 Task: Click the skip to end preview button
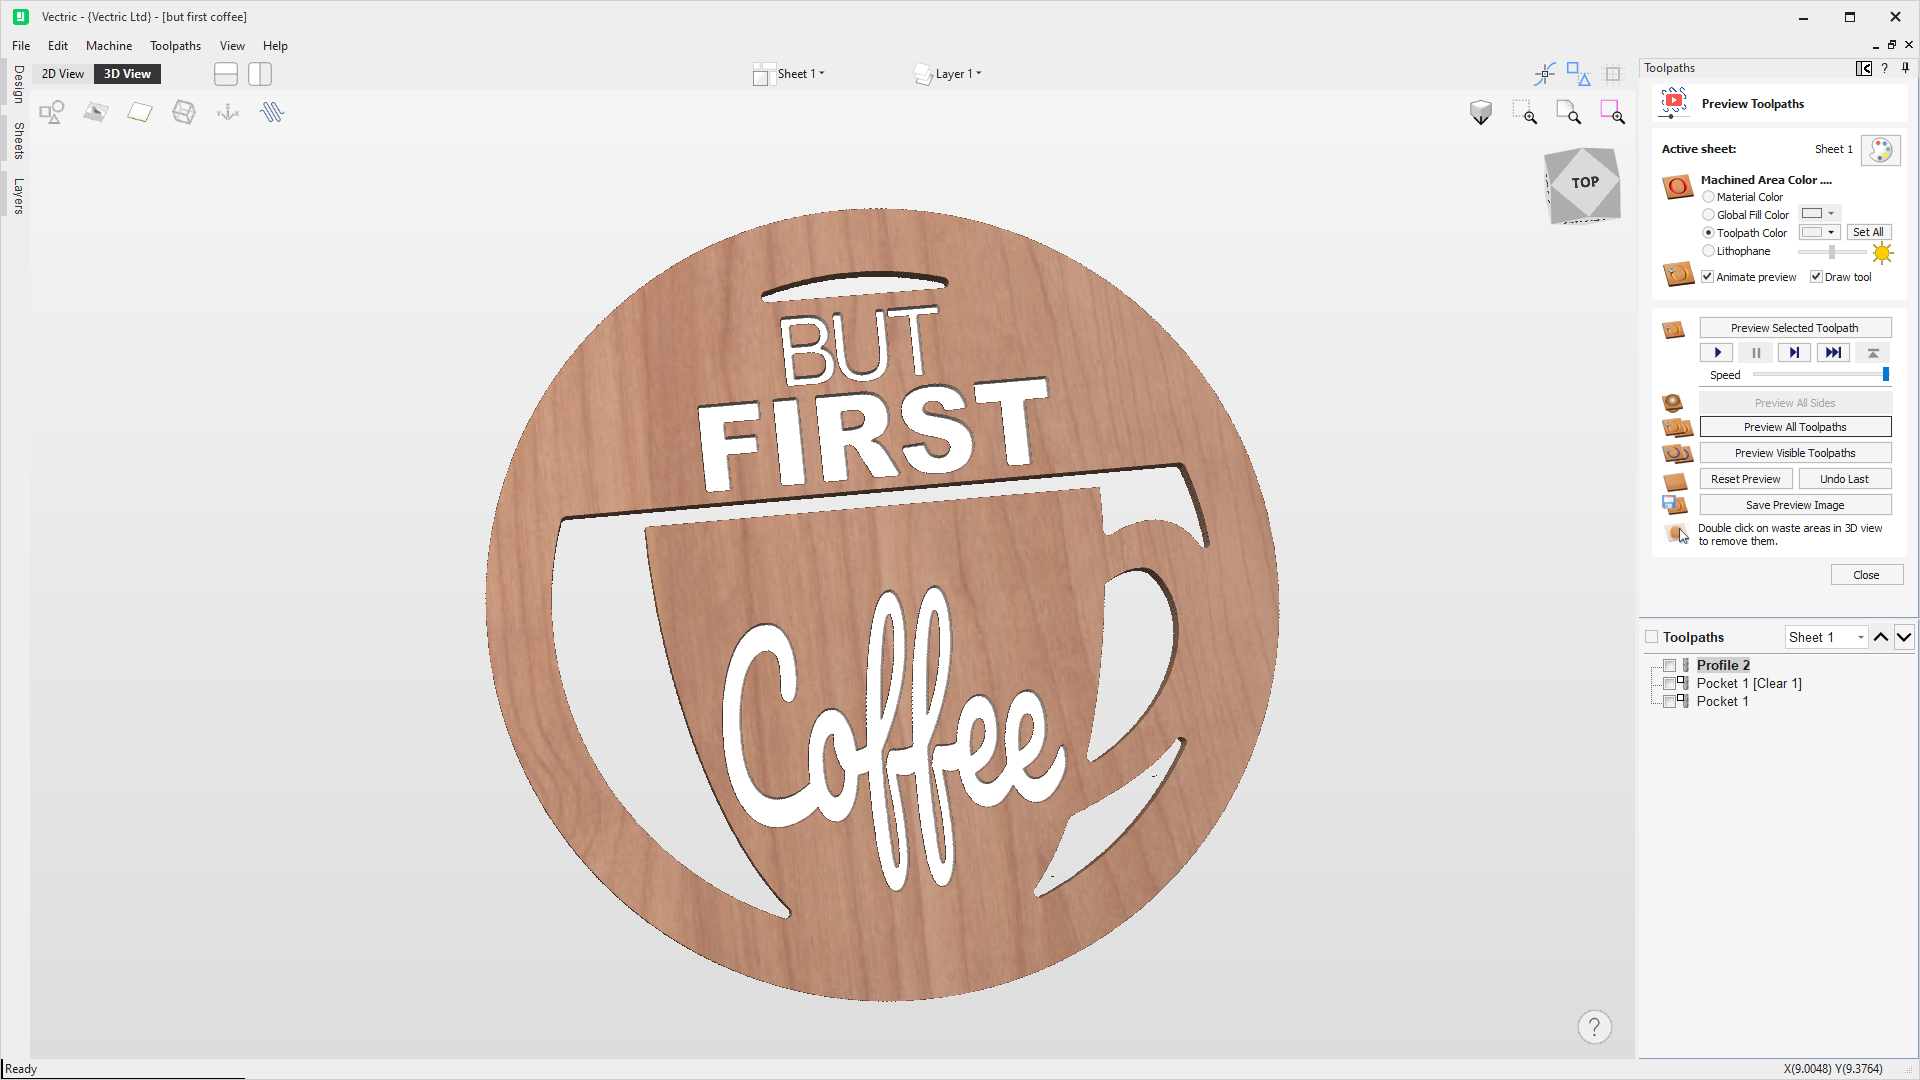[x=1833, y=353]
